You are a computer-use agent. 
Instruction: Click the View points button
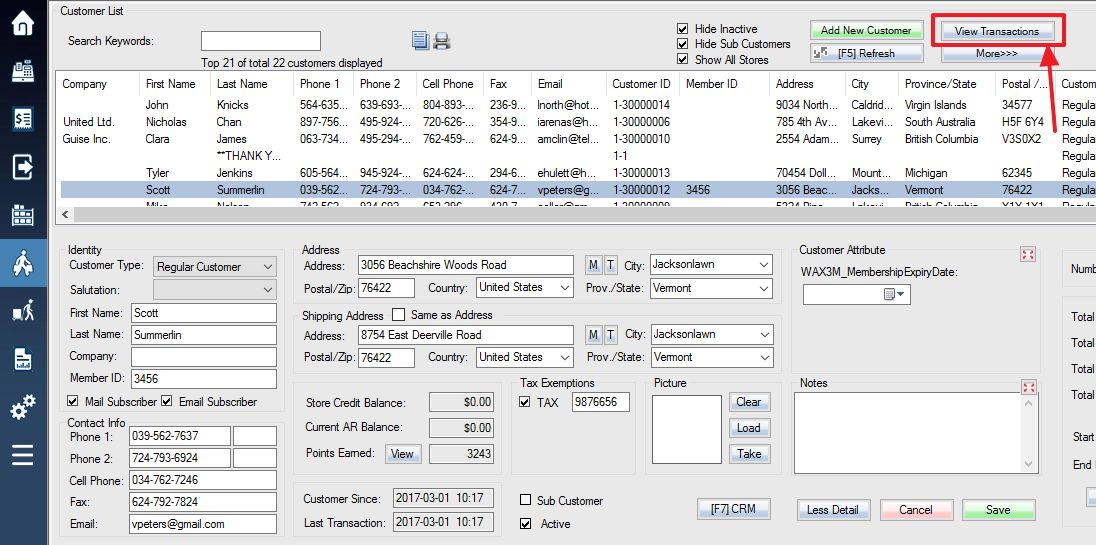402,453
